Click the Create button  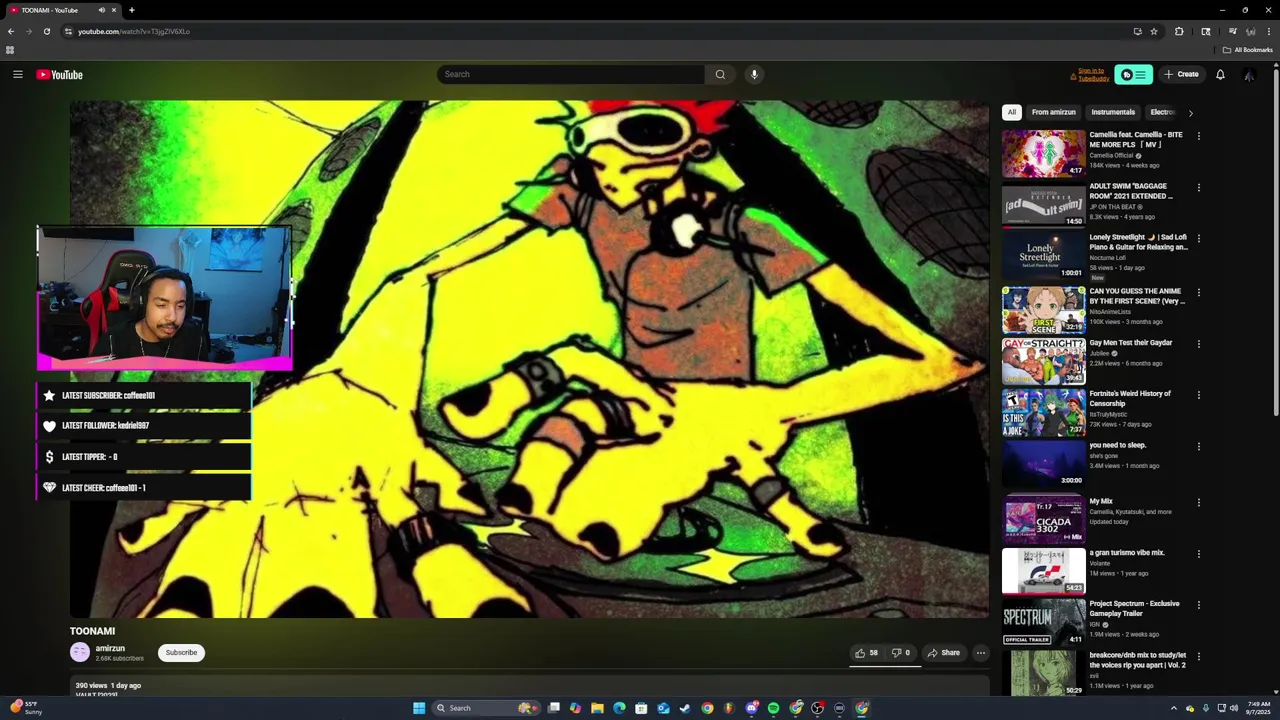1181,74
